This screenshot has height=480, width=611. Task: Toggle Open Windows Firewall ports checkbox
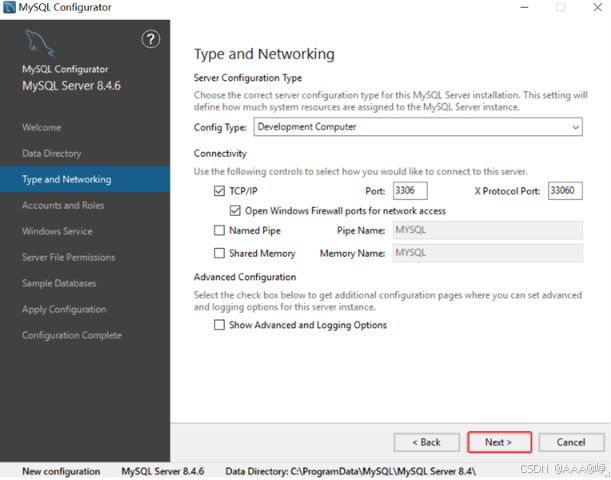[235, 211]
